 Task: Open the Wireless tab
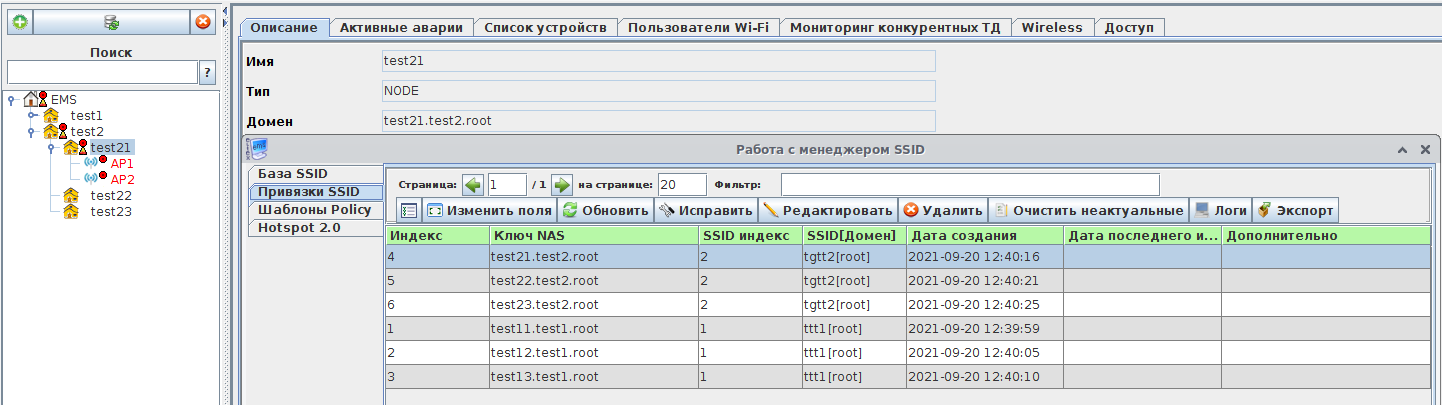click(1052, 27)
